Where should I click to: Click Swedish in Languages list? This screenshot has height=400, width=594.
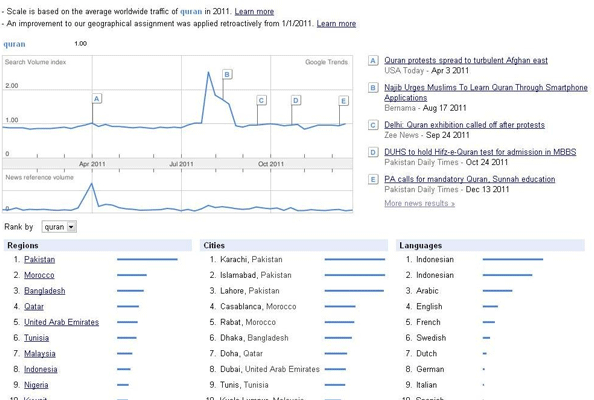pos(431,338)
